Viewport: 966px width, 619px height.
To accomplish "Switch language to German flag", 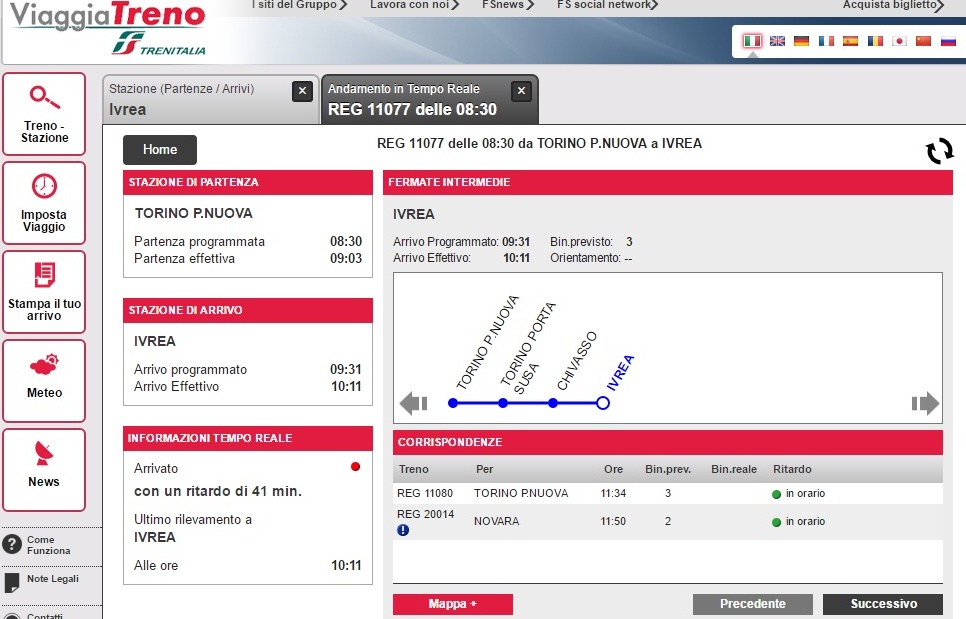I will pos(801,41).
